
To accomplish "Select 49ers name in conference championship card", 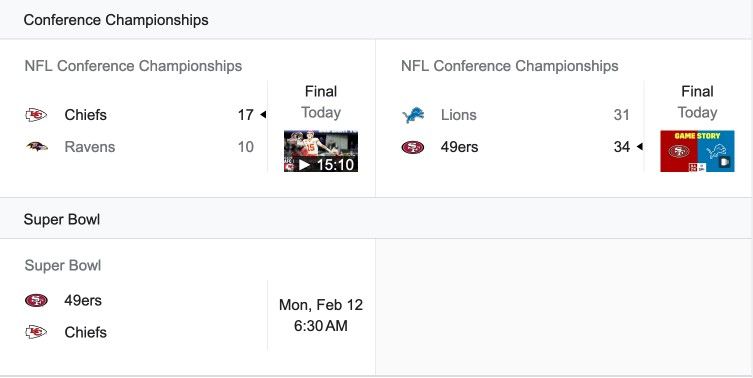I will (460, 146).
